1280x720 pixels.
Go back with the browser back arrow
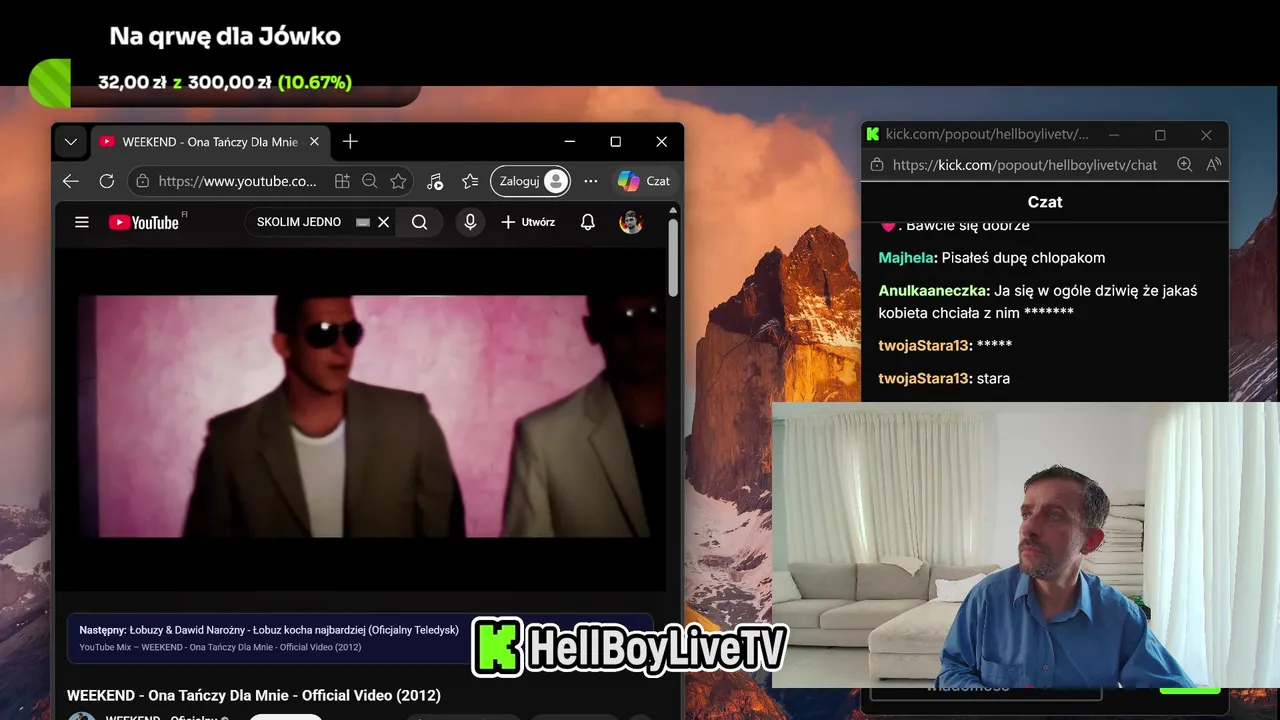(70, 181)
